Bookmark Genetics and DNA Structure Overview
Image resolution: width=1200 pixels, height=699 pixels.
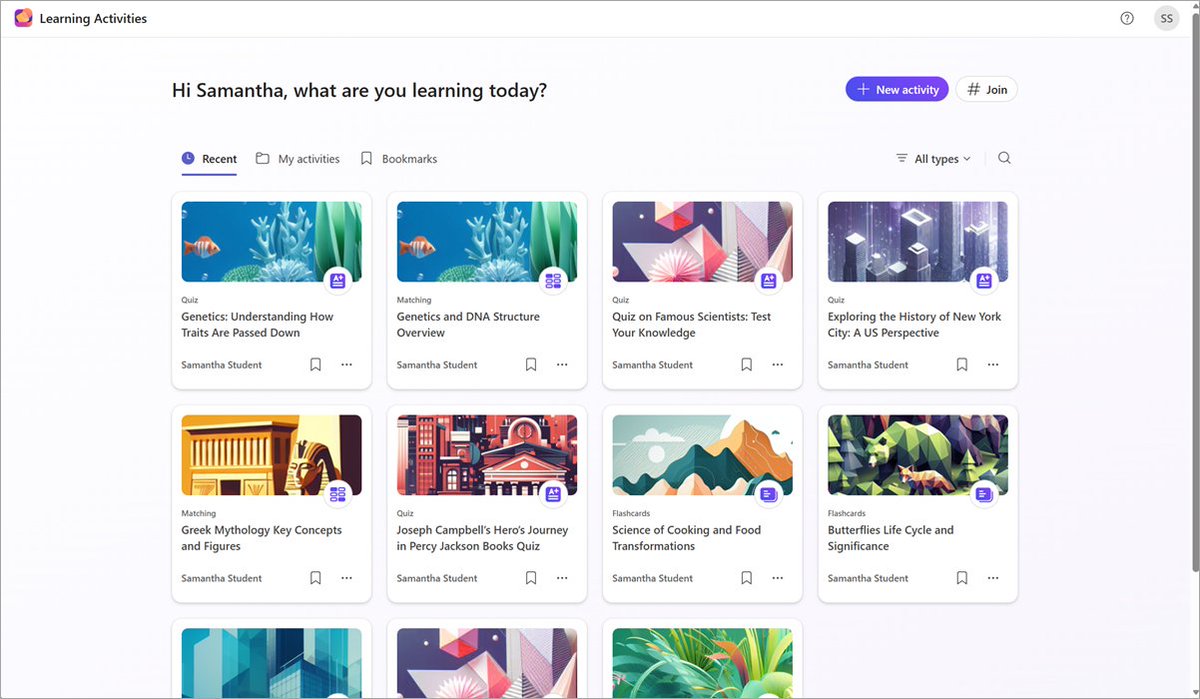tap(531, 365)
